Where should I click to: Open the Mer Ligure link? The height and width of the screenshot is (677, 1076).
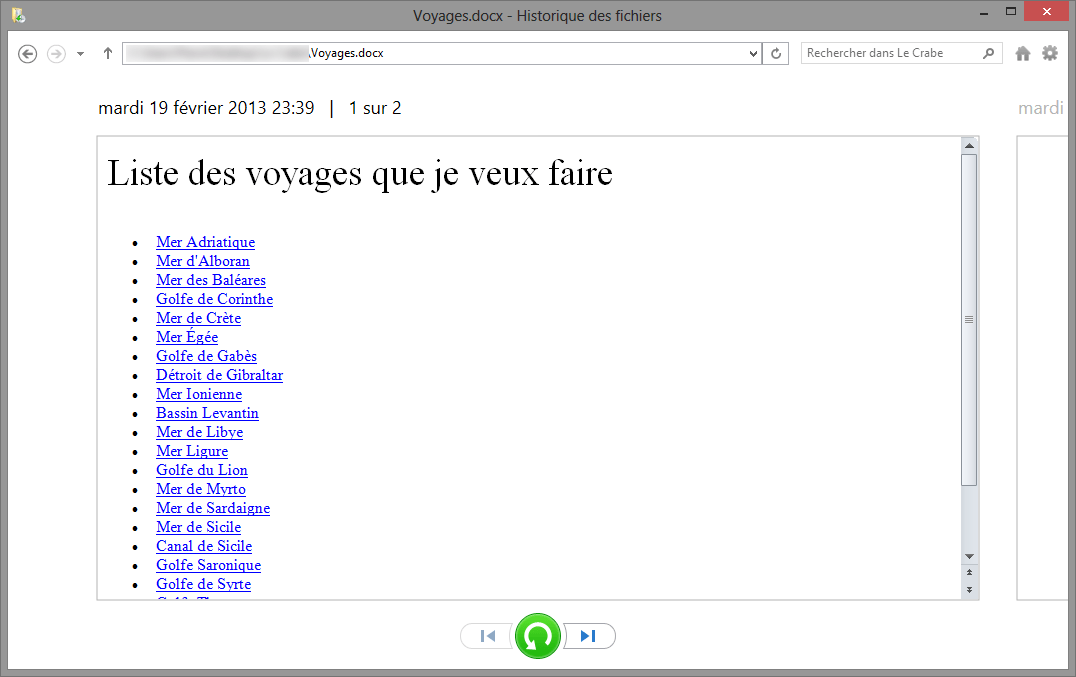point(191,451)
